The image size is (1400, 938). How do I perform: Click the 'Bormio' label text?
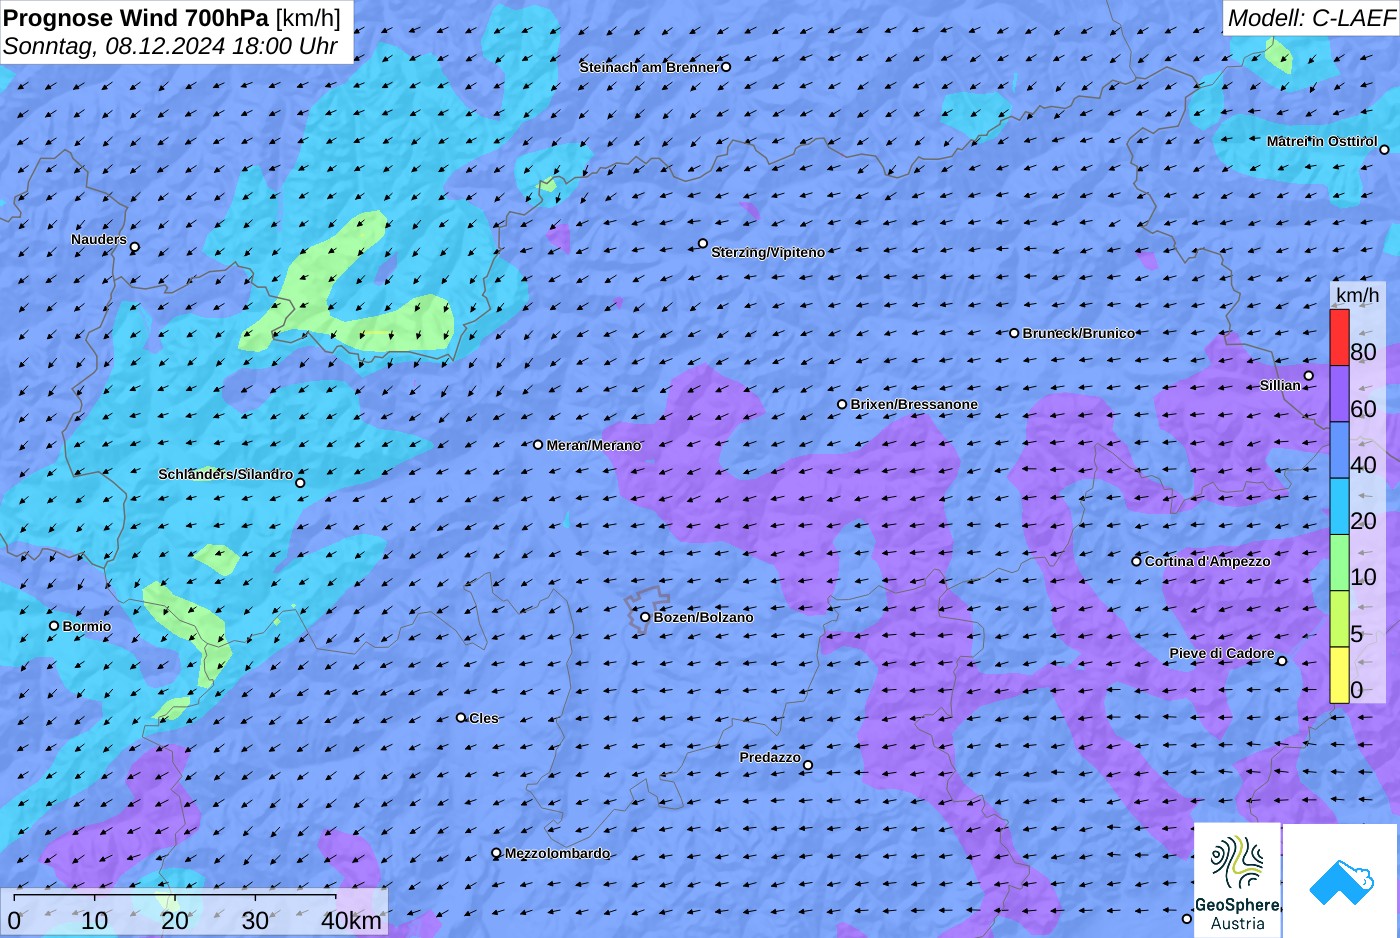[x=87, y=626]
